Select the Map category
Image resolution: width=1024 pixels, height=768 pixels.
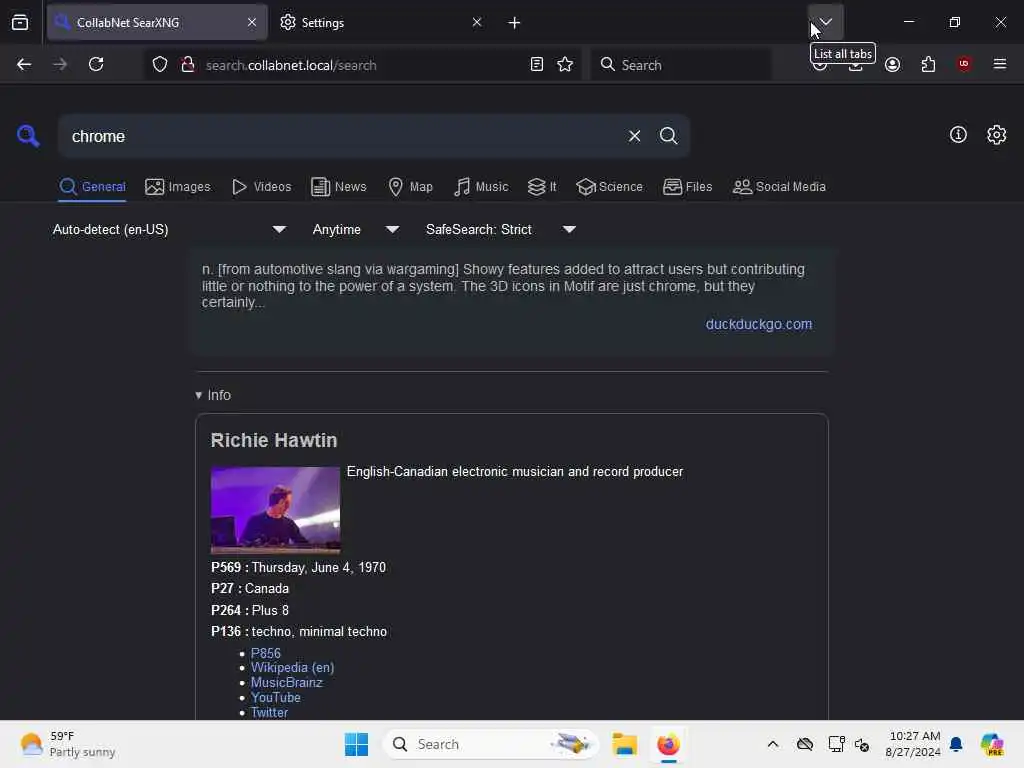[x=411, y=187]
